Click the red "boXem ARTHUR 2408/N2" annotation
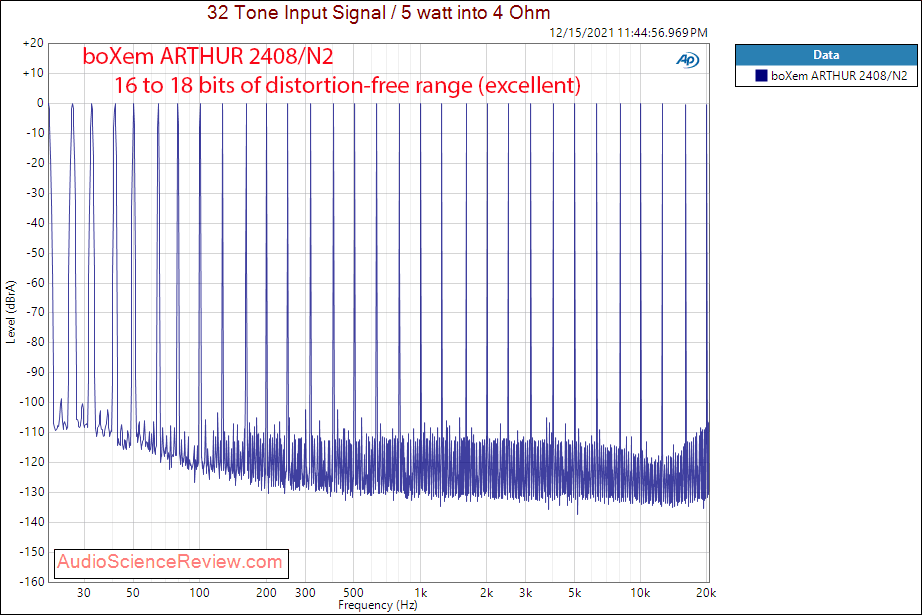The height and width of the screenshot is (615, 922). point(208,56)
